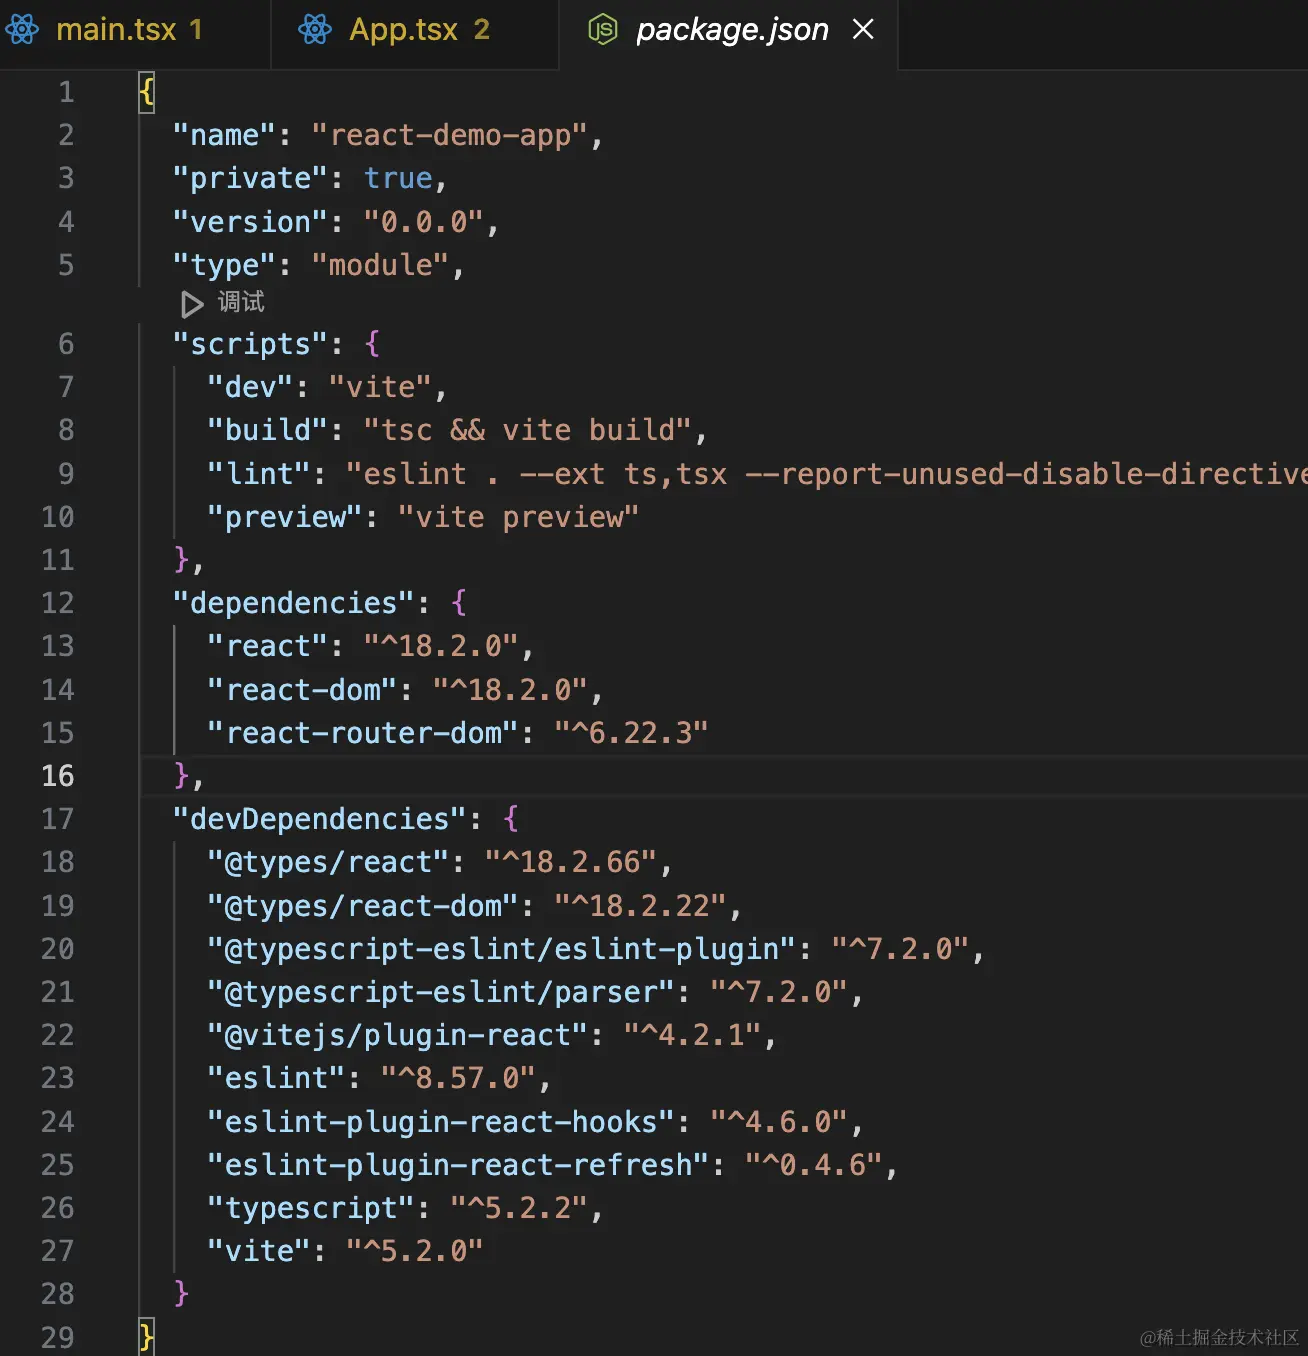The width and height of the screenshot is (1308, 1356).
Task: Click the "dev" script key
Action: (250, 387)
